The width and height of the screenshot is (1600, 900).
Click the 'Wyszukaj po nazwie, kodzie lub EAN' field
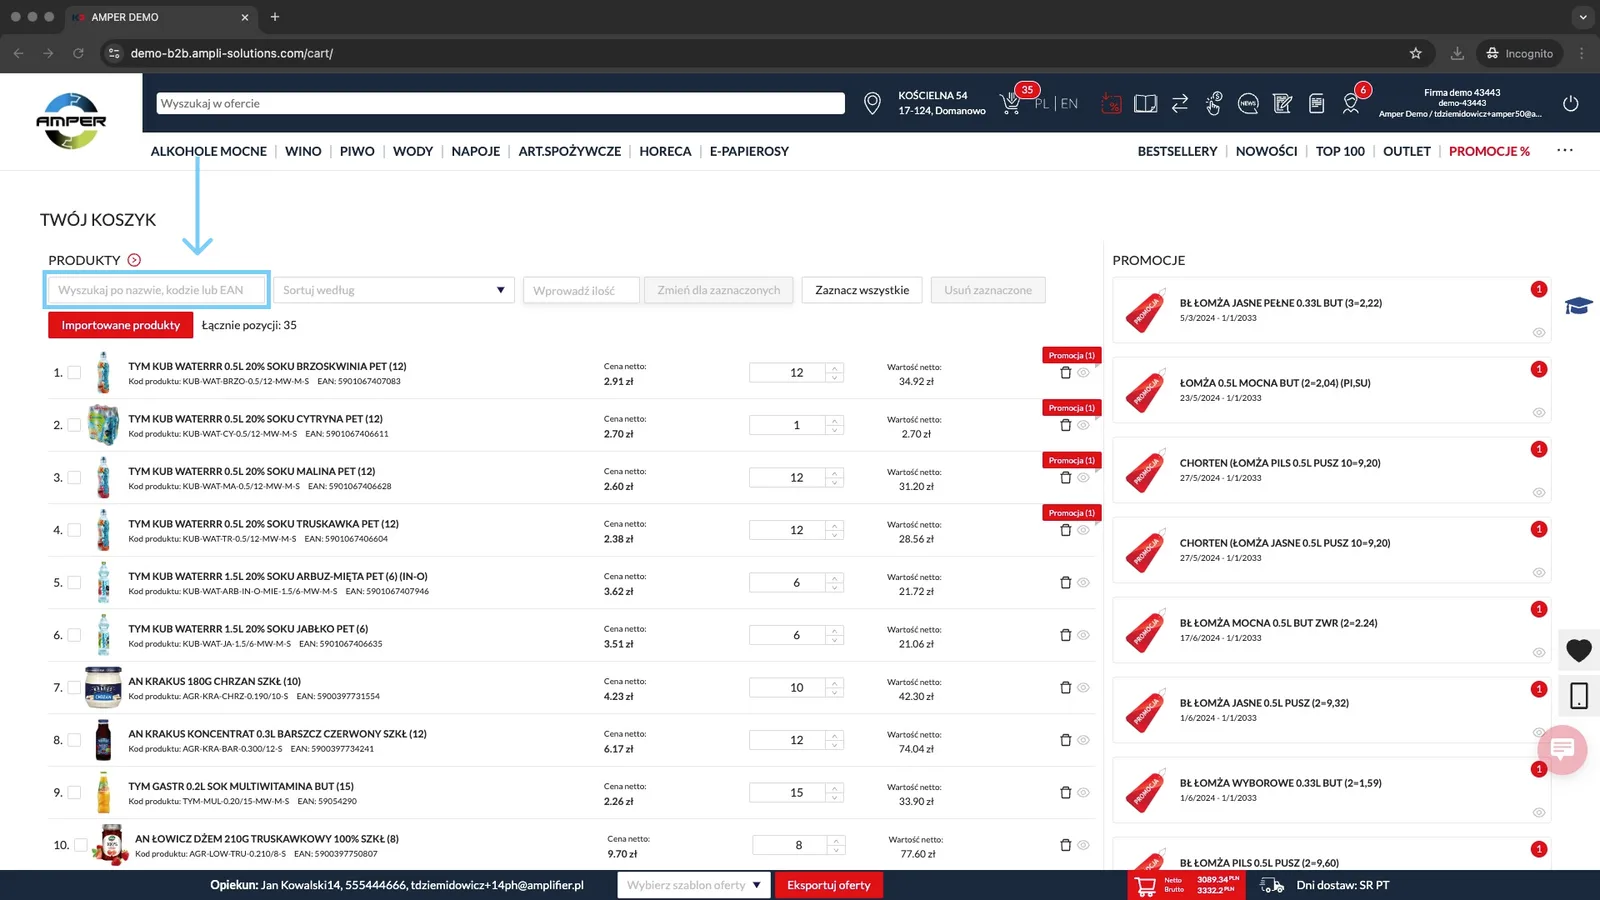click(x=157, y=290)
